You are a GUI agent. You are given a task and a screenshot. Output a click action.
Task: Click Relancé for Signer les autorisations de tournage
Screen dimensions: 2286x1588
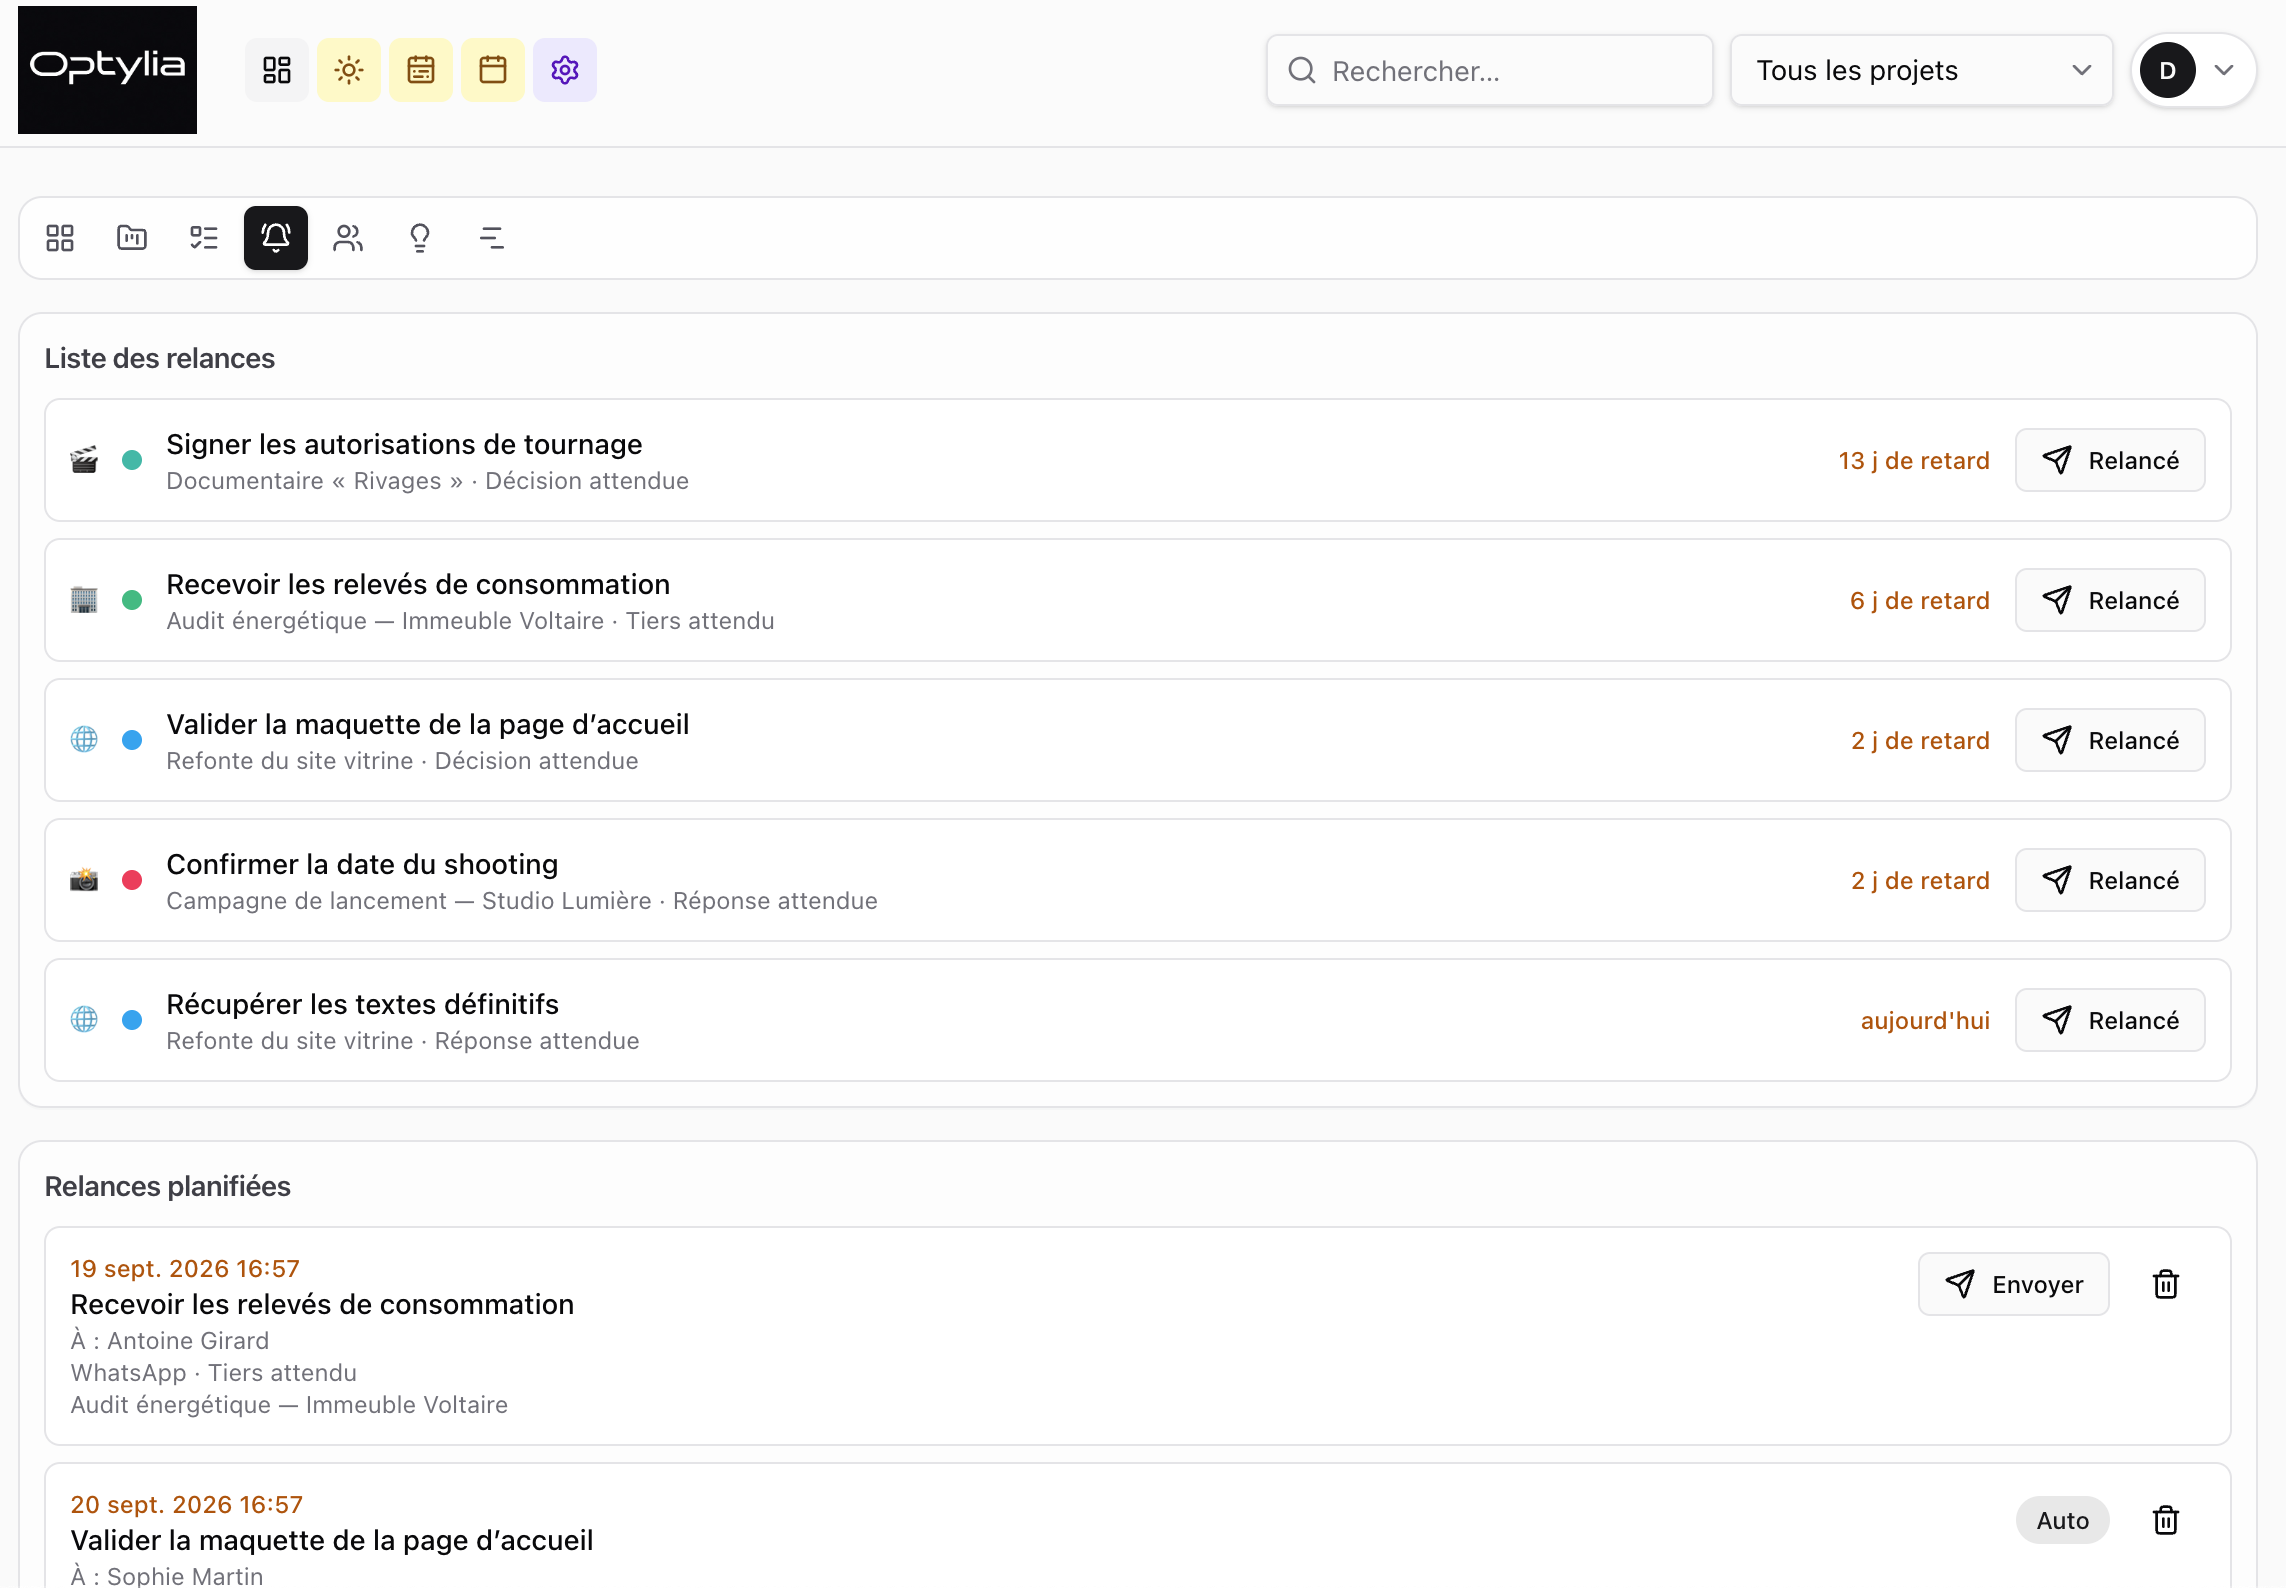coord(2110,460)
